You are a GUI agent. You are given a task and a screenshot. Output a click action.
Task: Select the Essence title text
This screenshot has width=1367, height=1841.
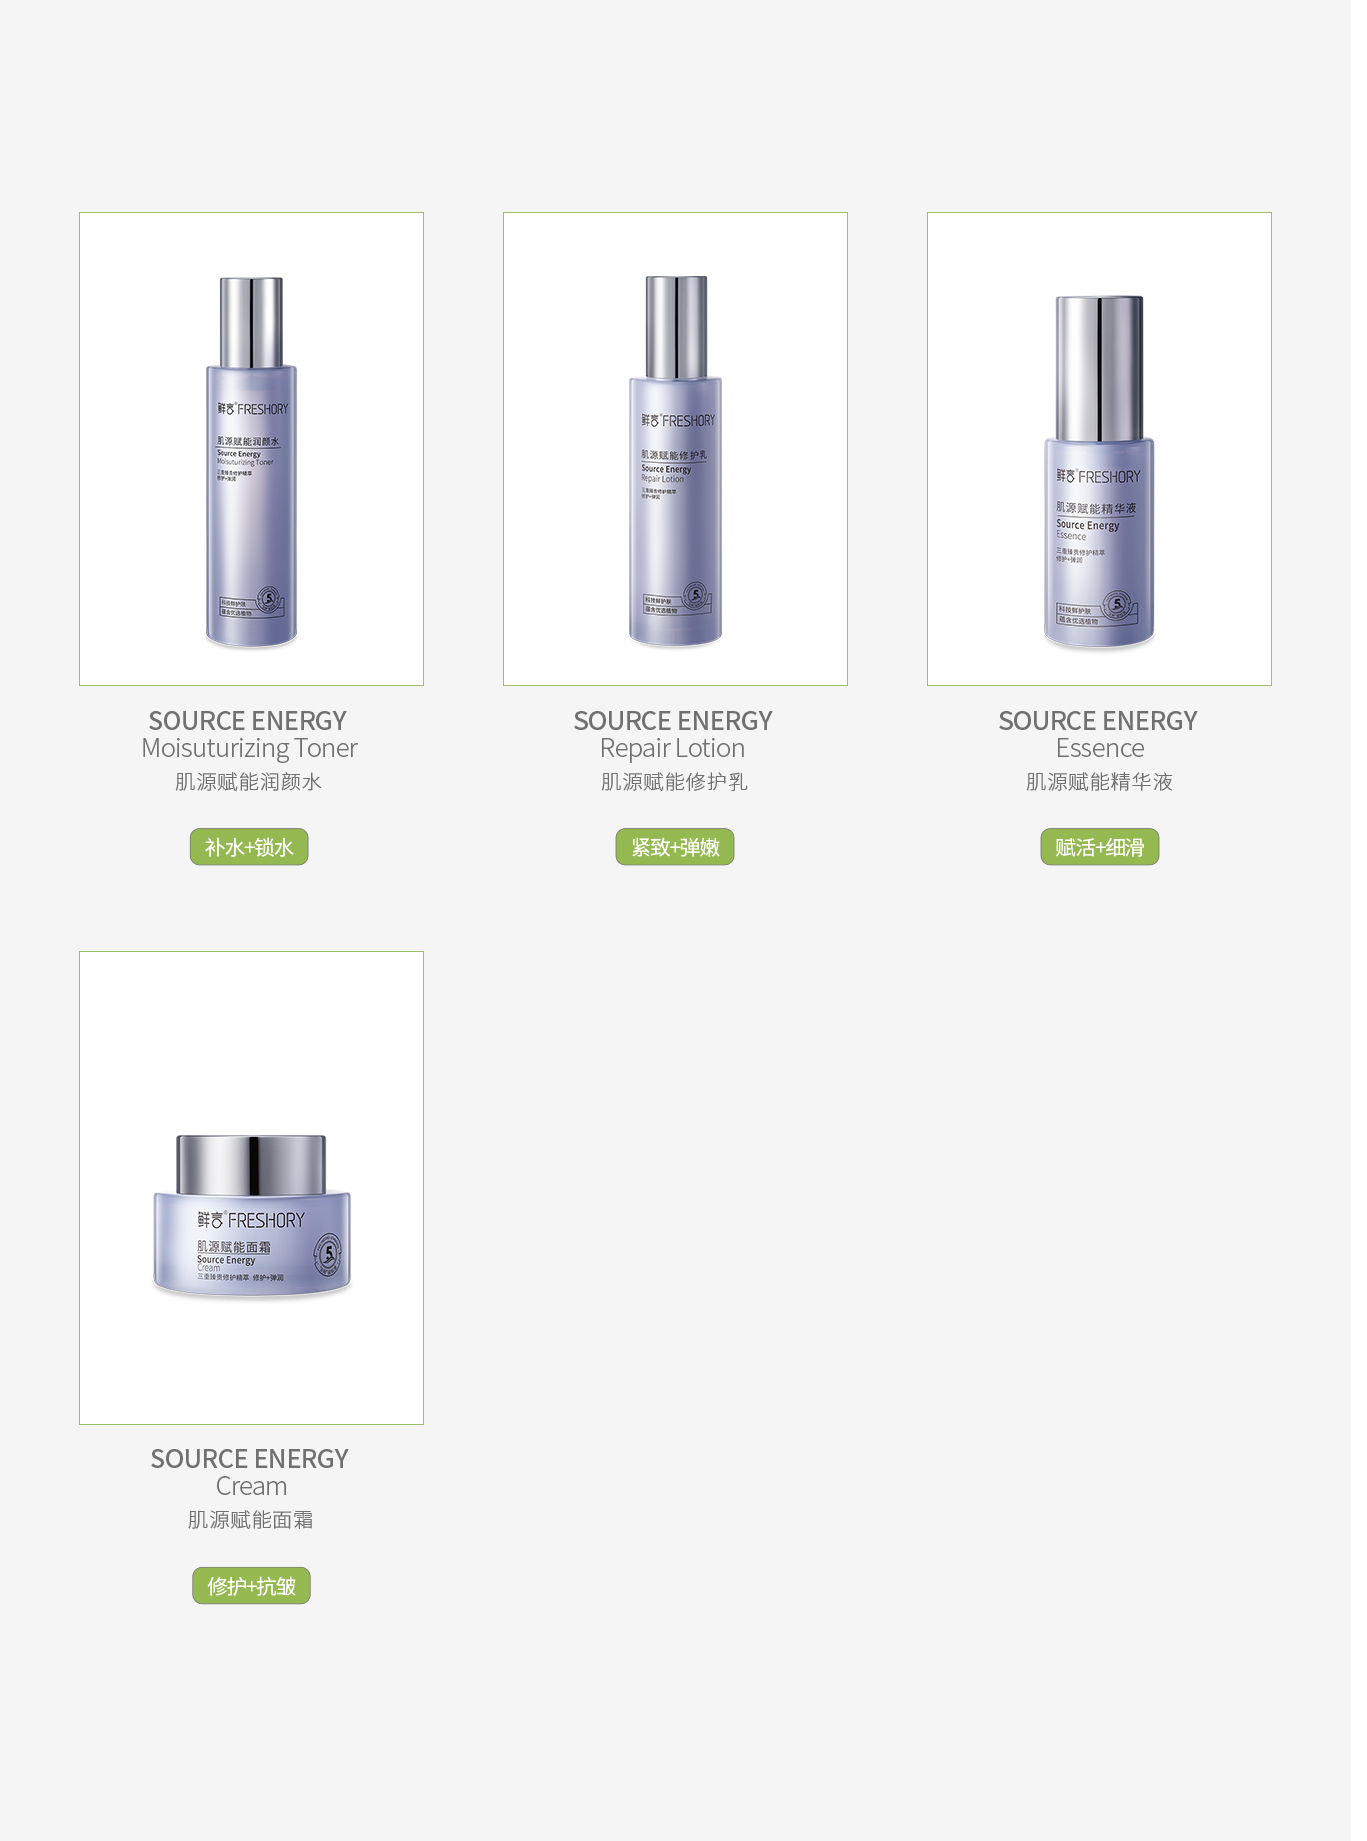pyautogui.click(x=1100, y=749)
